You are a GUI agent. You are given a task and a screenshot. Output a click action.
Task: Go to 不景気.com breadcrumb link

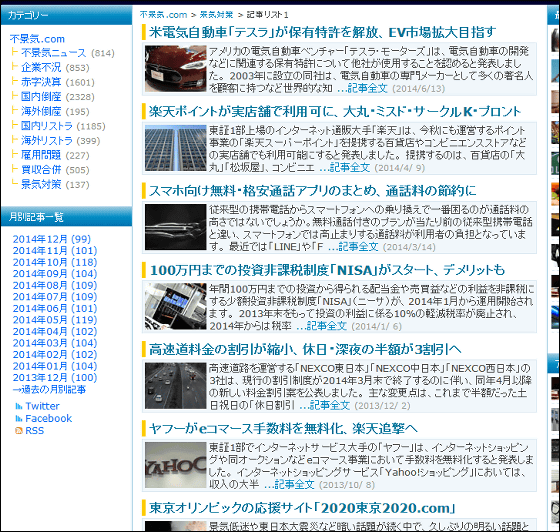(163, 15)
